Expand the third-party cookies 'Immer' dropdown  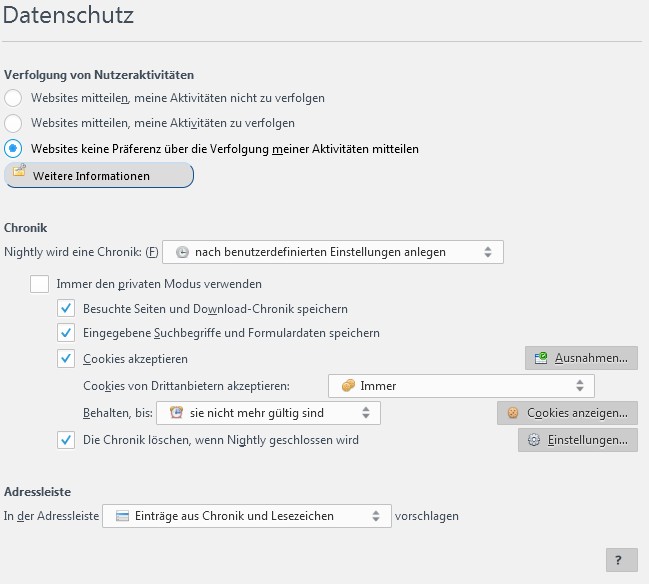[x=579, y=385]
